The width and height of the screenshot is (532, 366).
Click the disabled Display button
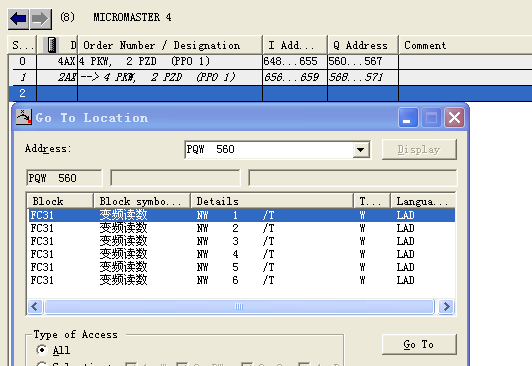pyautogui.click(x=419, y=149)
